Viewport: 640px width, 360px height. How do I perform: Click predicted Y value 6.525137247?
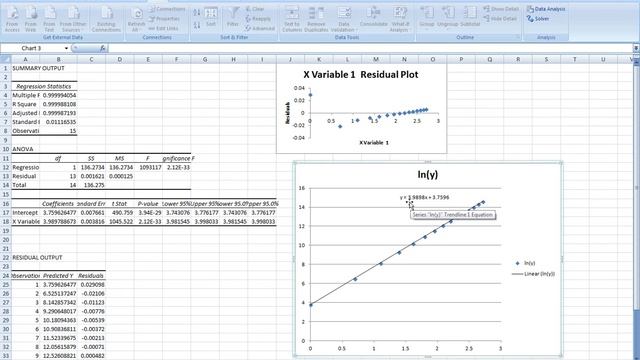point(59,293)
